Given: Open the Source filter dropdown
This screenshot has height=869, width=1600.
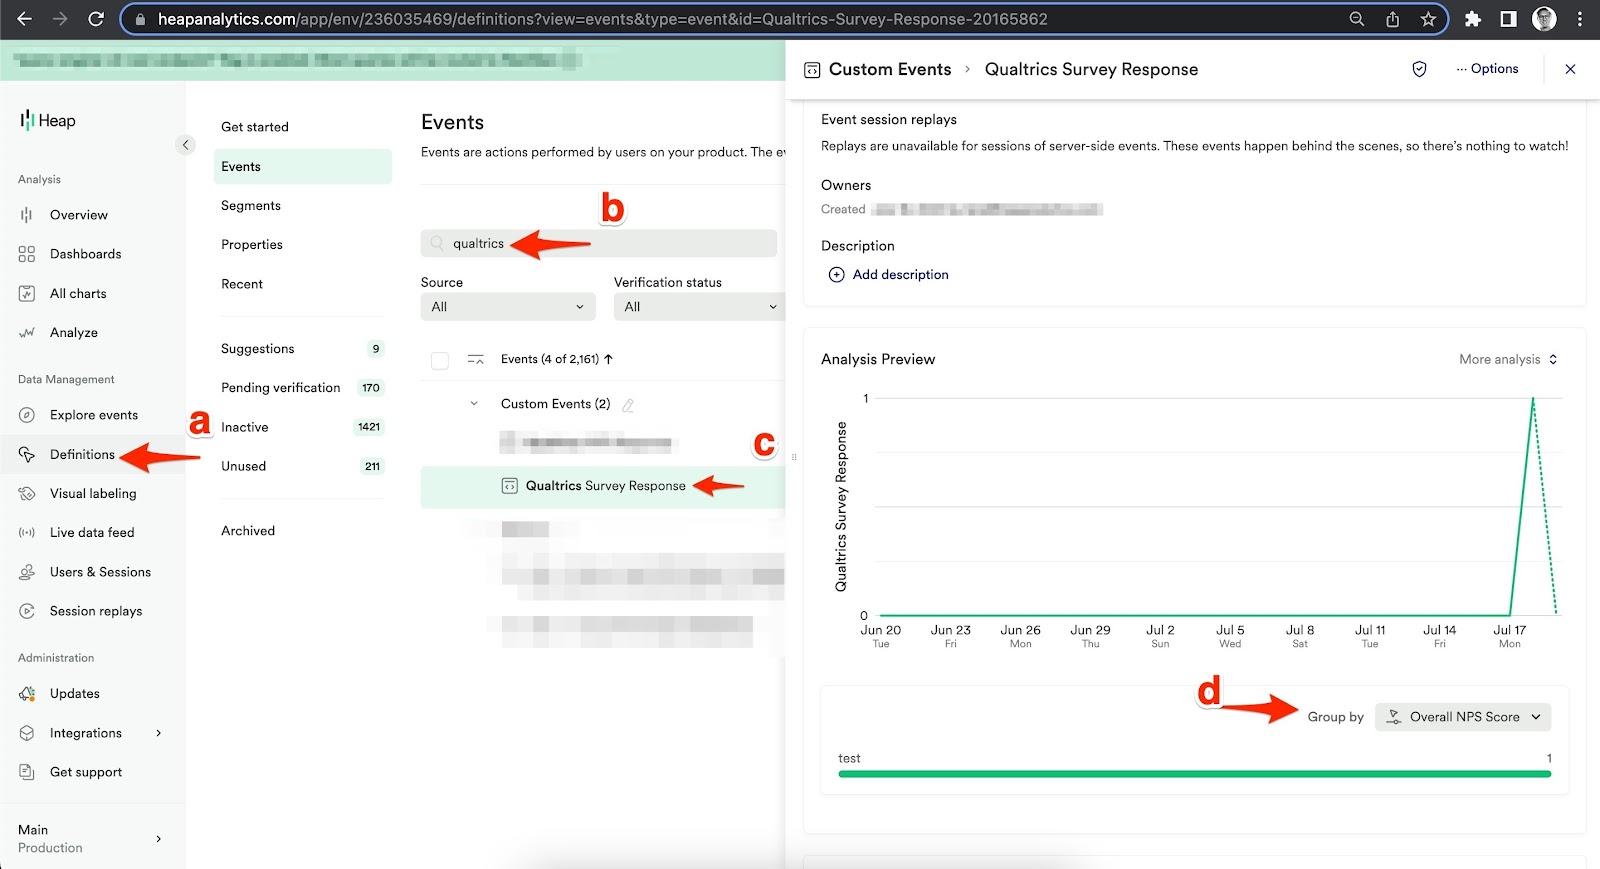Looking at the screenshot, I should [508, 307].
